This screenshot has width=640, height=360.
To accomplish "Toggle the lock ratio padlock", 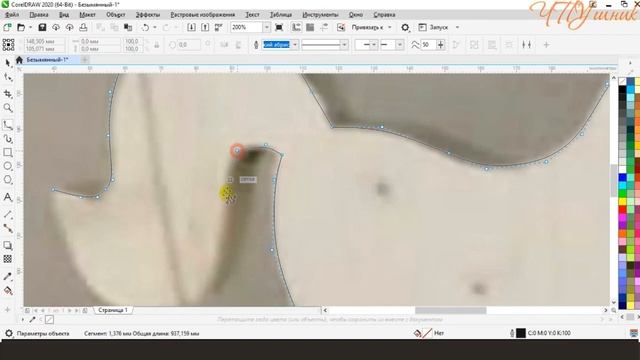I will click(156, 45).
